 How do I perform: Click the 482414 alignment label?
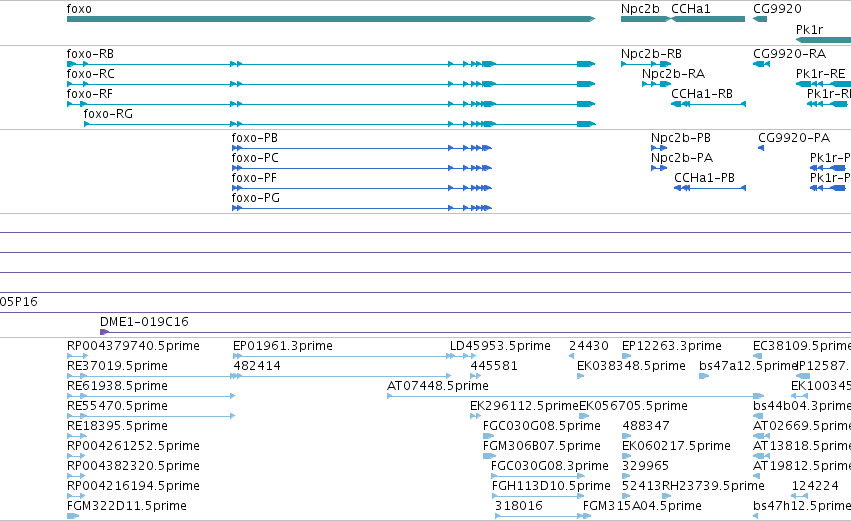[x=257, y=366]
